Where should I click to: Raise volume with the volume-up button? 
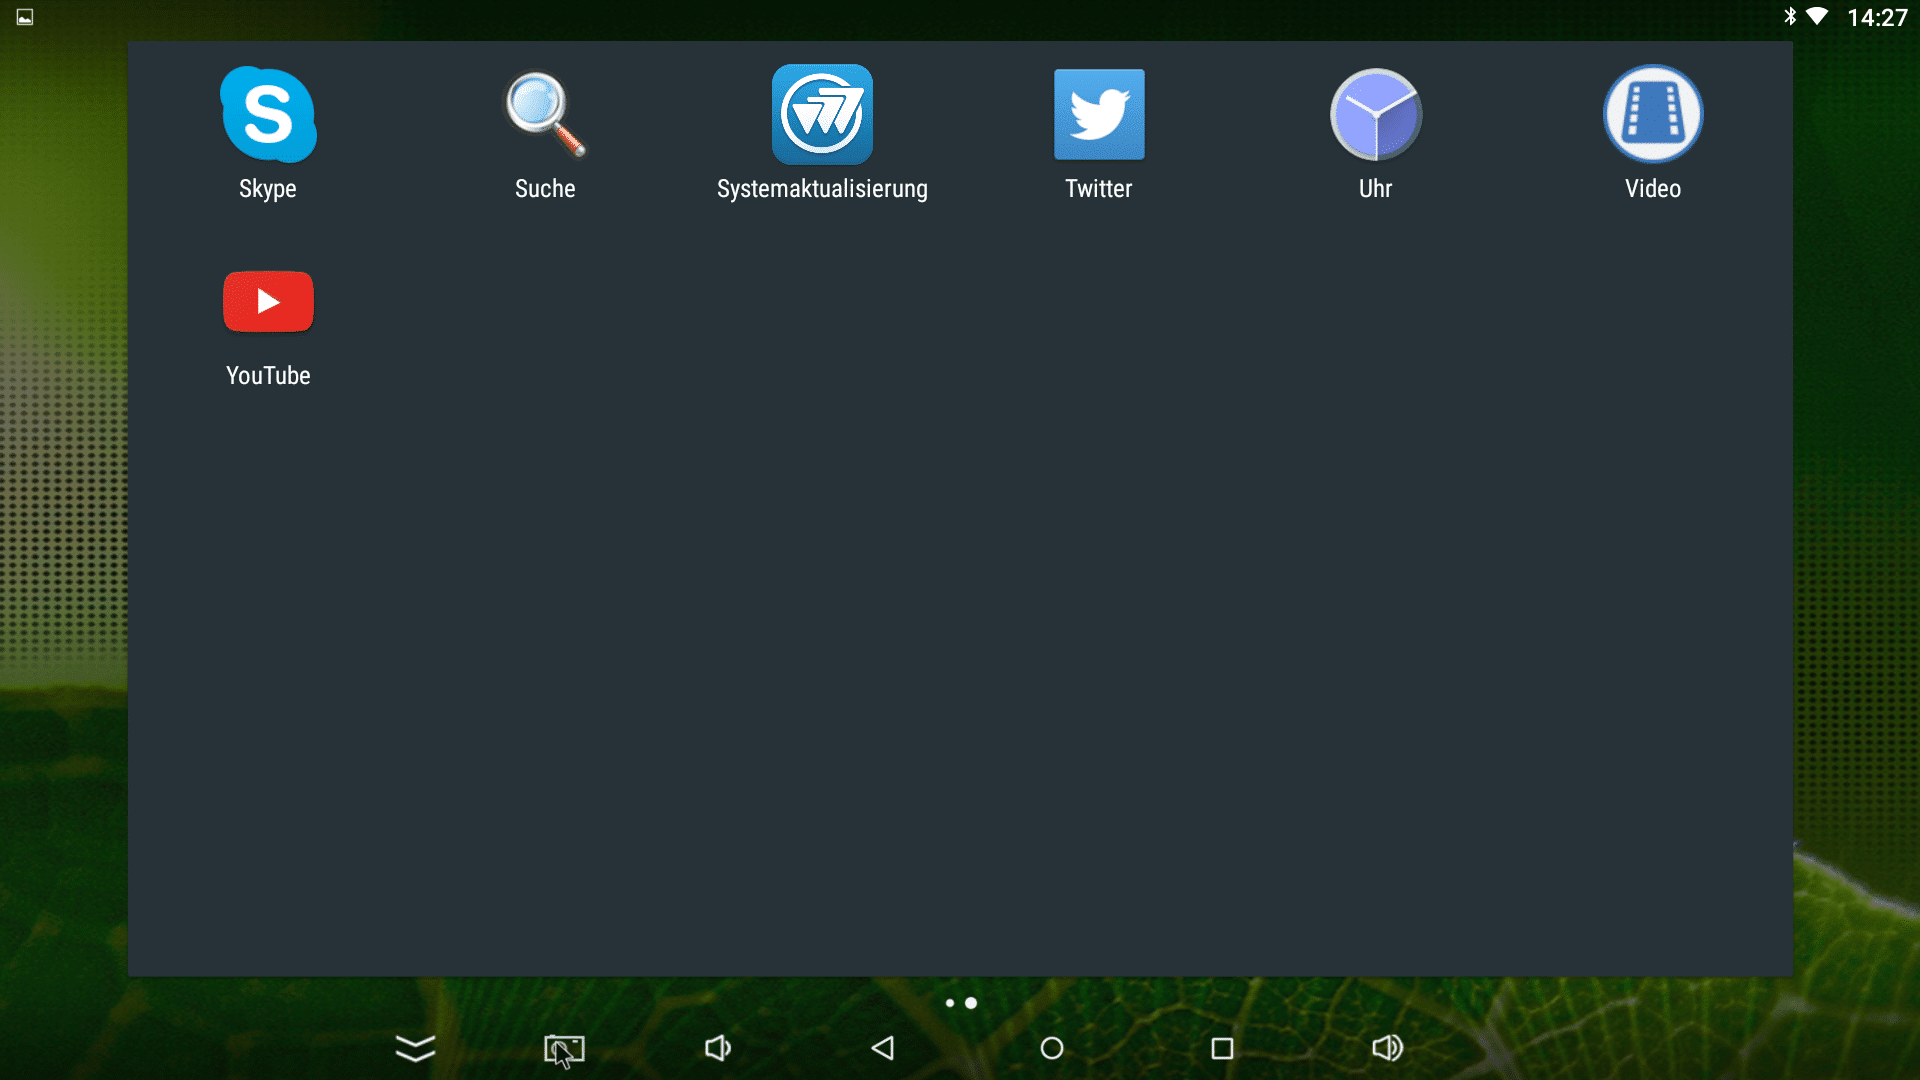(x=1387, y=1048)
